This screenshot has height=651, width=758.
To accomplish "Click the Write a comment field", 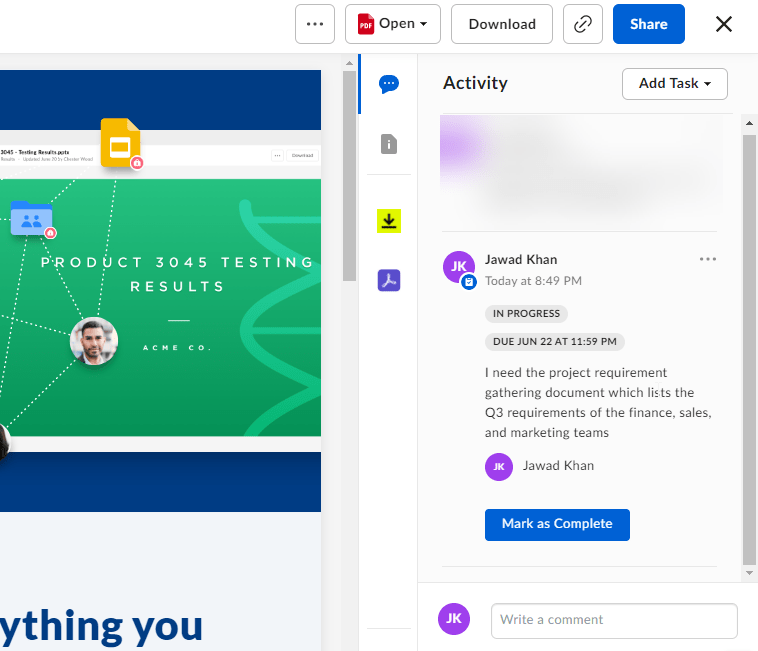I will click(614, 621).
